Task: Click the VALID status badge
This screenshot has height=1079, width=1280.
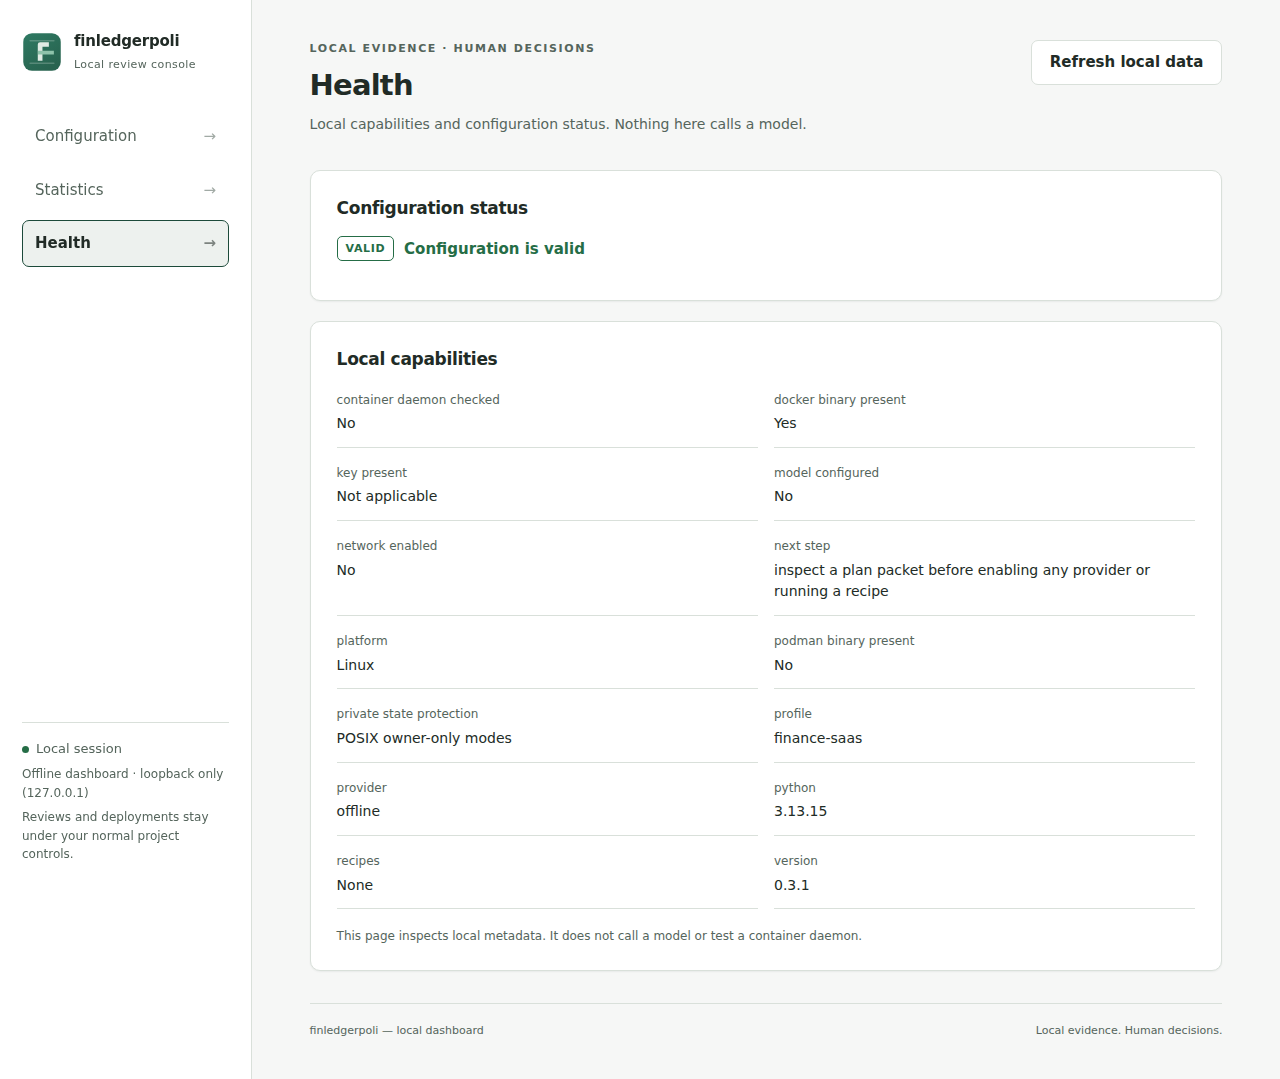Action: [x=365, y=248]
